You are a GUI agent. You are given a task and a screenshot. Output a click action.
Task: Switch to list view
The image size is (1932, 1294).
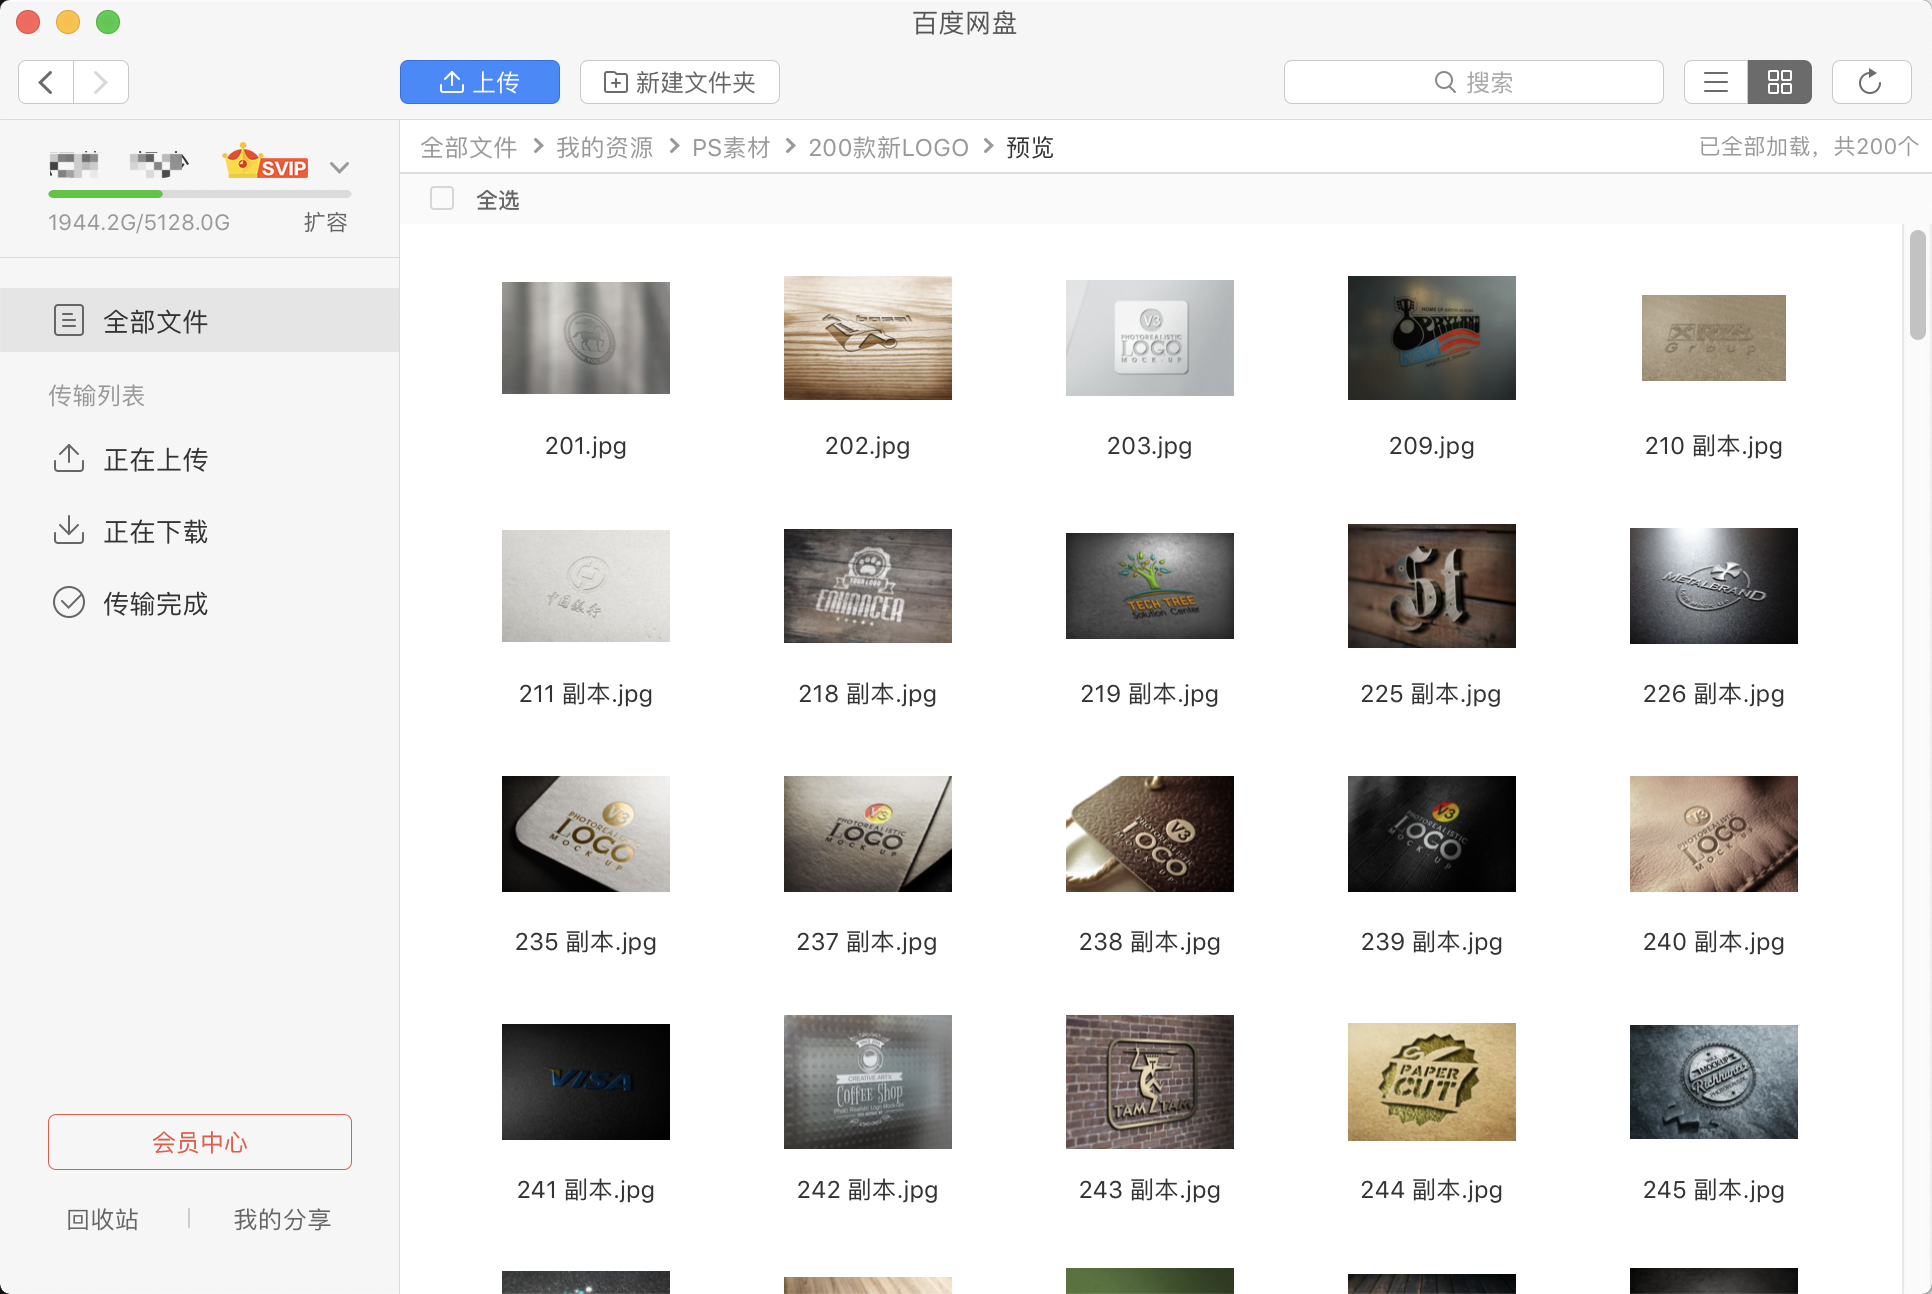[1716, 82]
